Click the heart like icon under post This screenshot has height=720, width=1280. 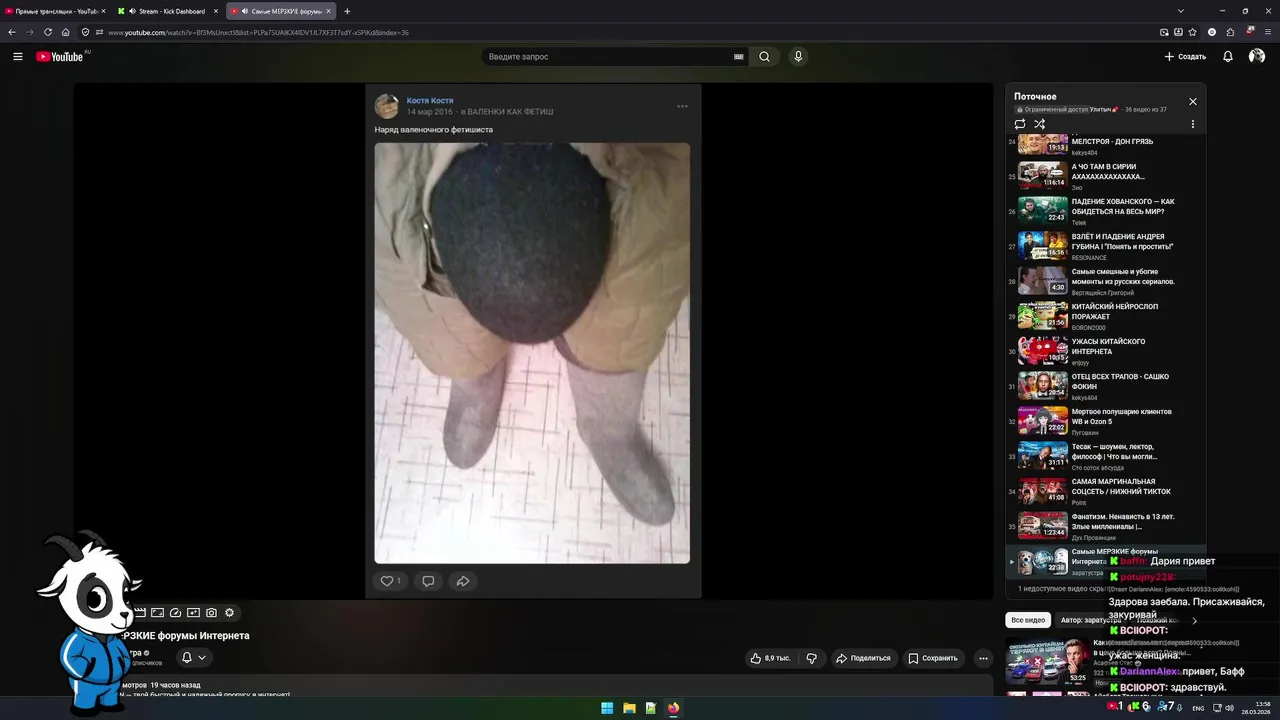pos(387,581)
